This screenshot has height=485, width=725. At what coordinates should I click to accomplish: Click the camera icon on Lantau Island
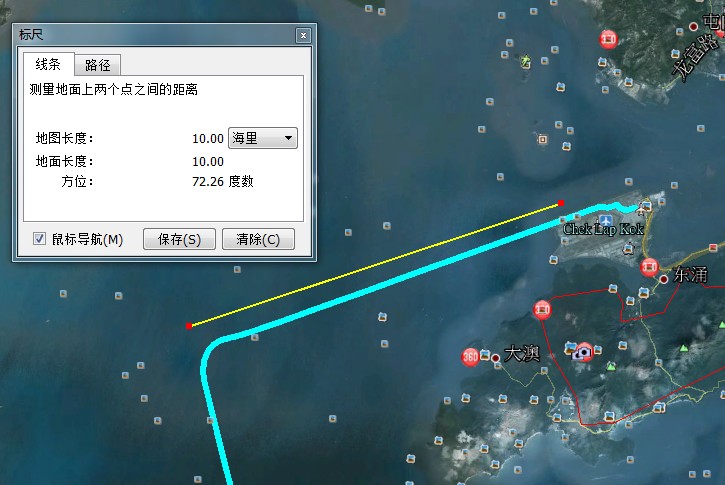coord(584,352)
